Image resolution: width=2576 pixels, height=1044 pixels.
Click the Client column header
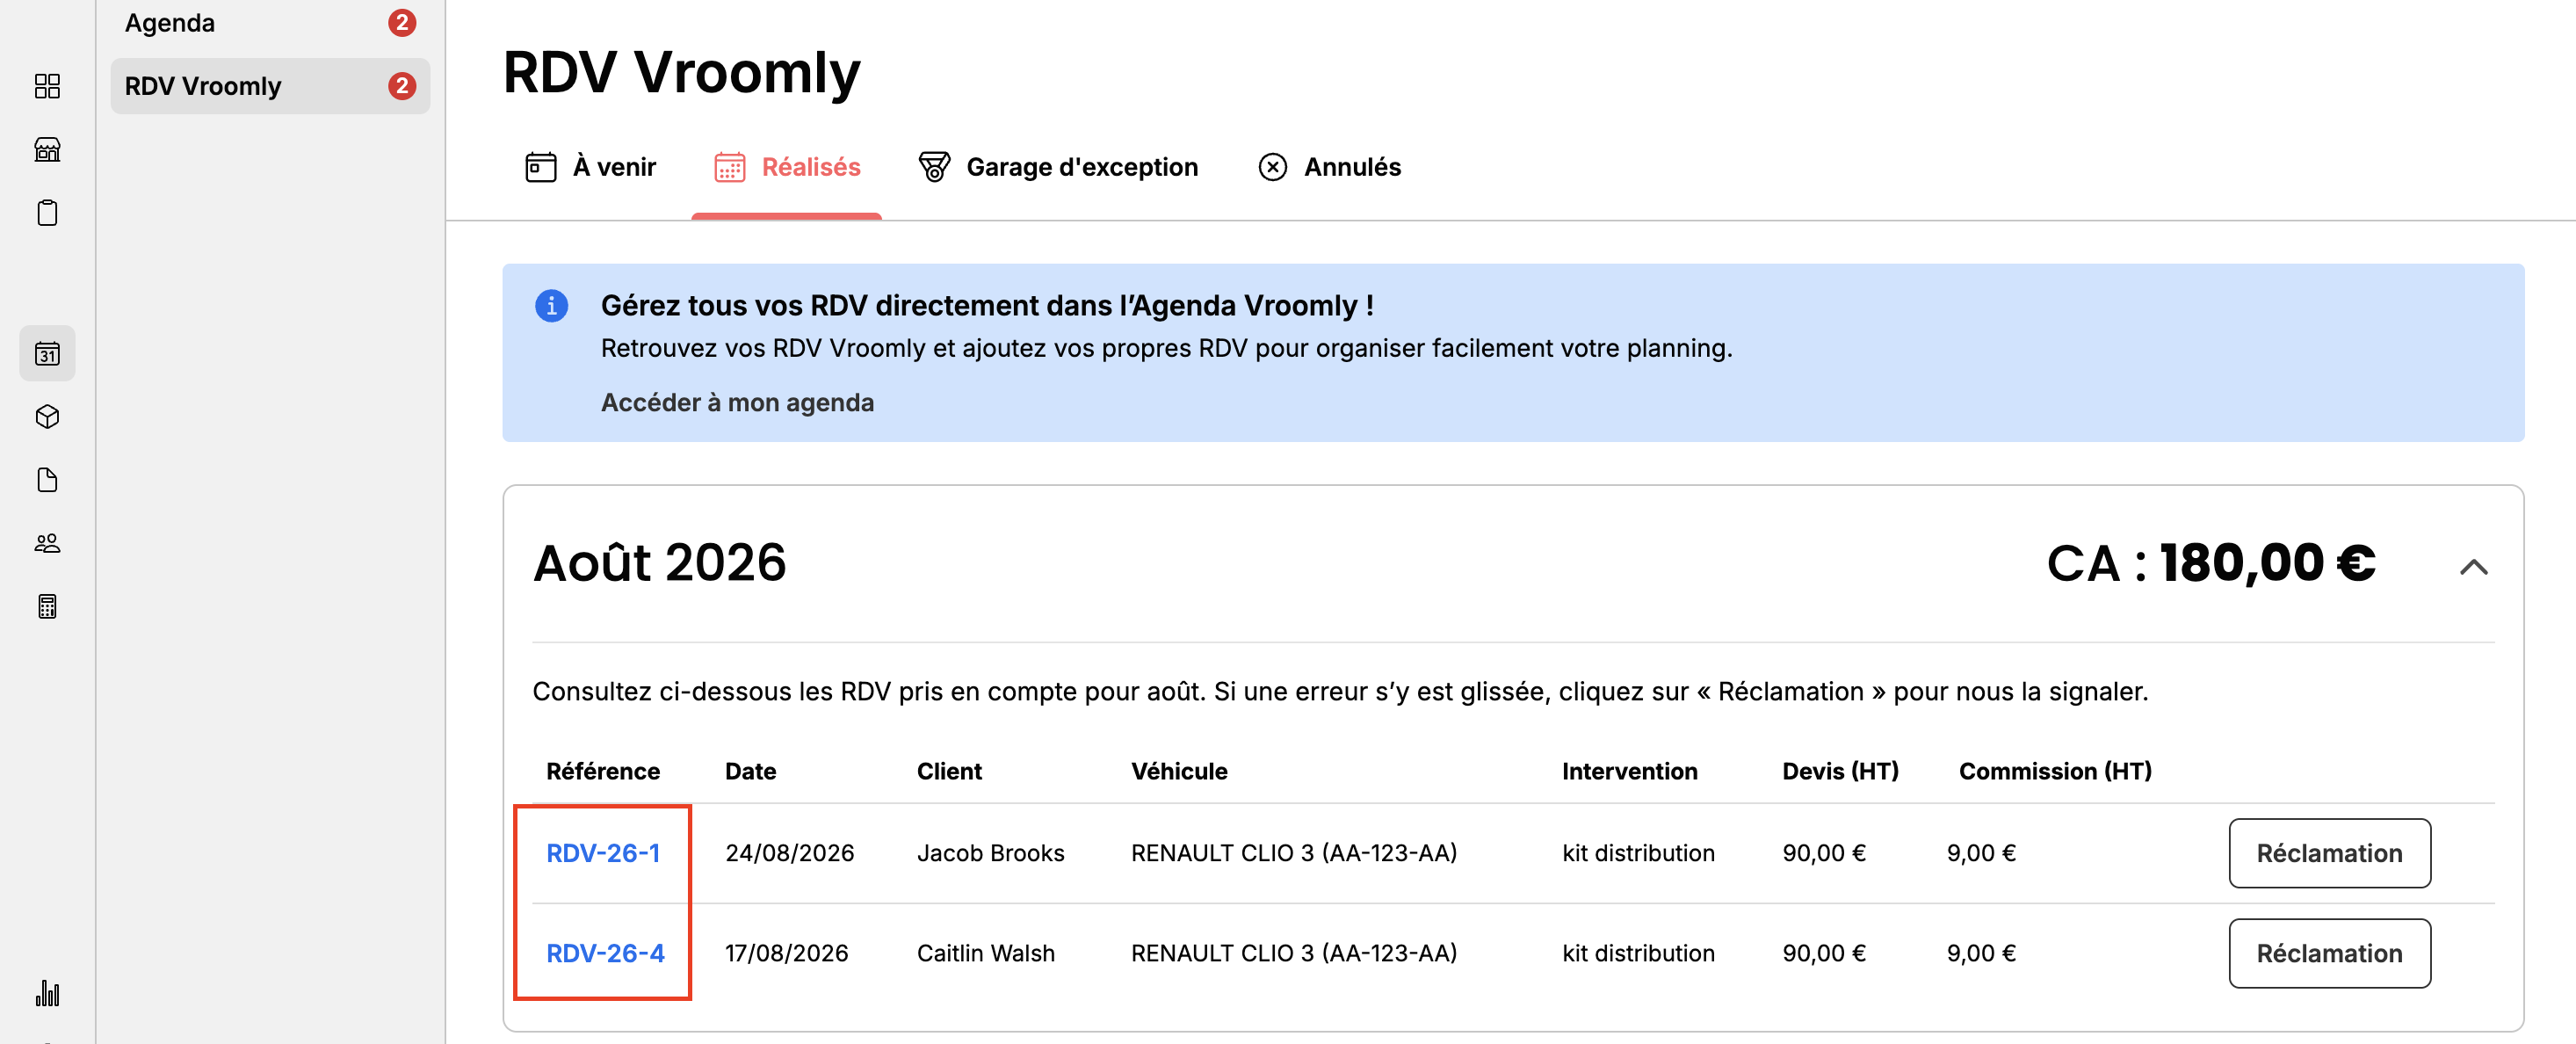[x=949, y=771]
